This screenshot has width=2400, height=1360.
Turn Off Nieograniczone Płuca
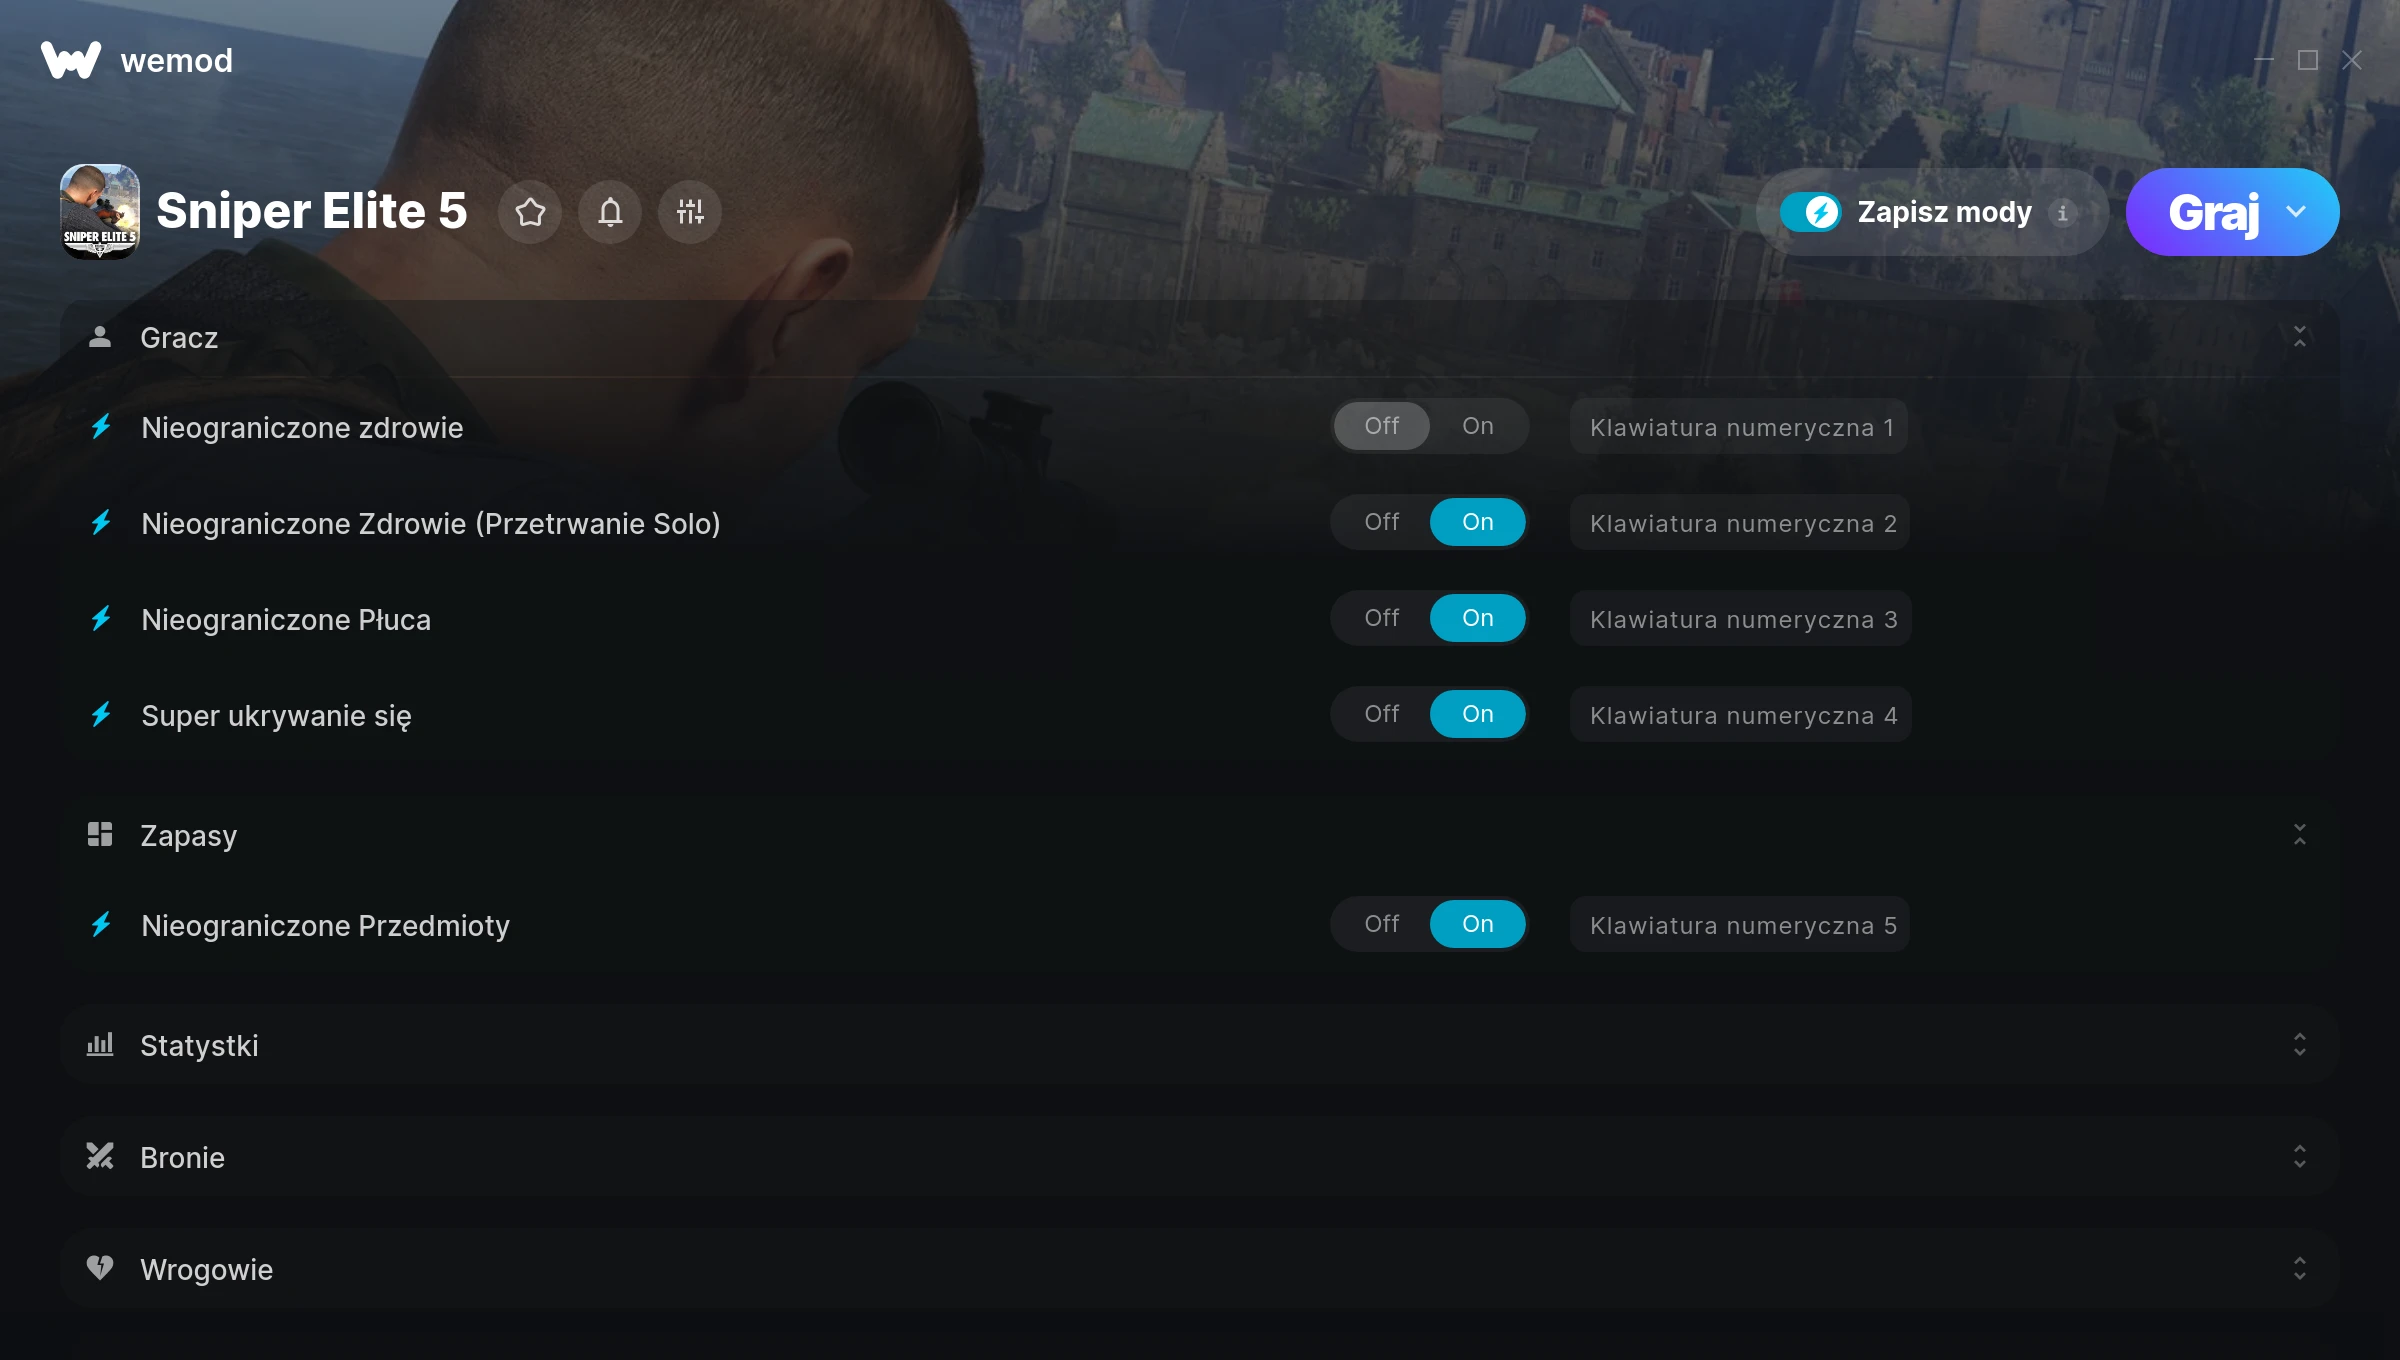pos(1382,618)
